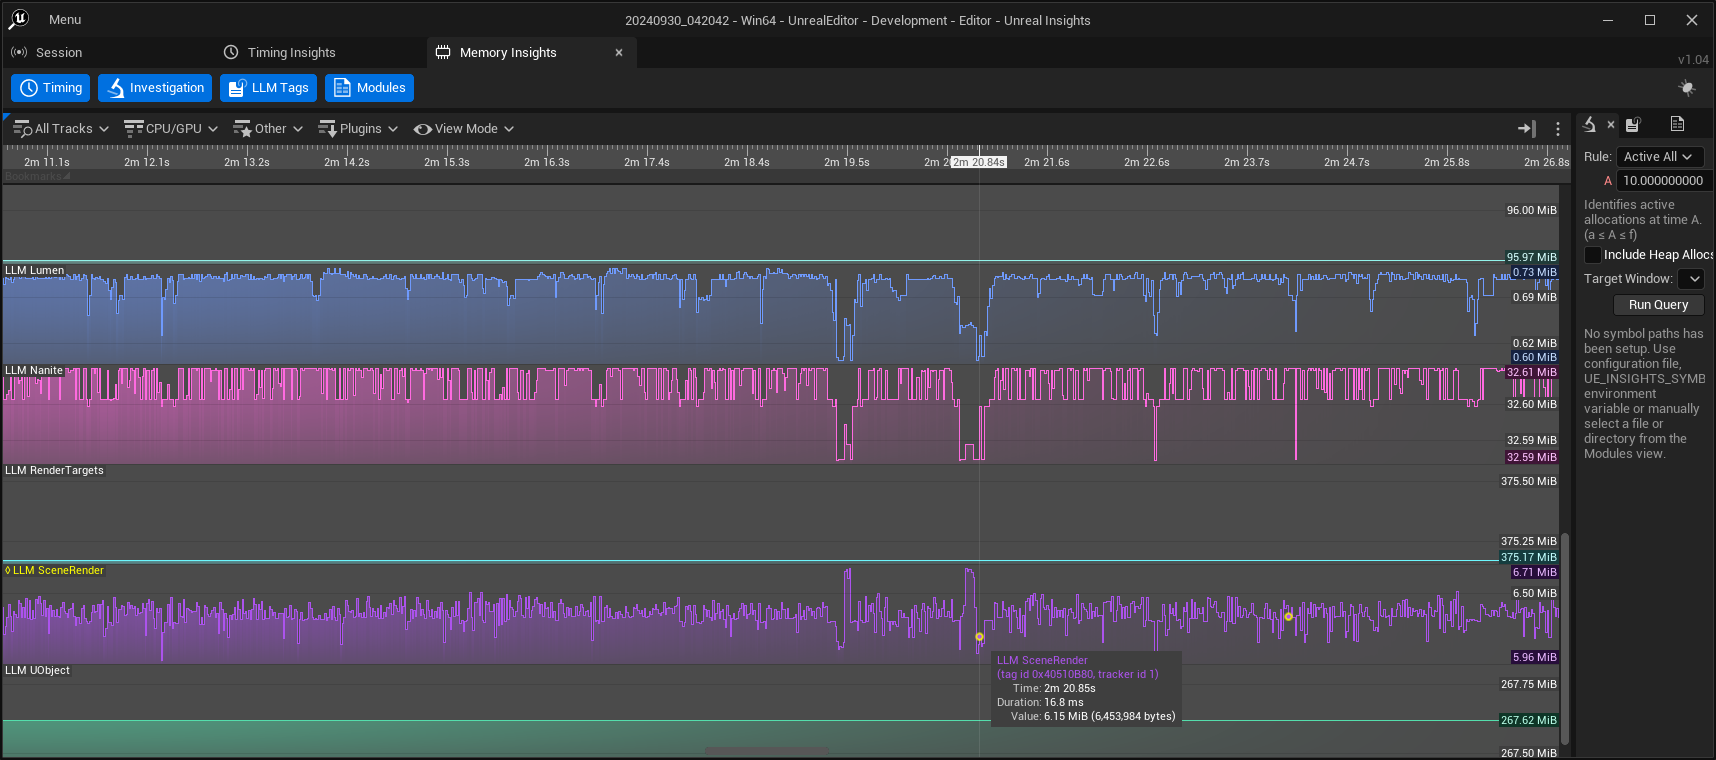Click the Run Query button
The width and height of the screenshot is (1716, 760).
(x=1658, y=305)
